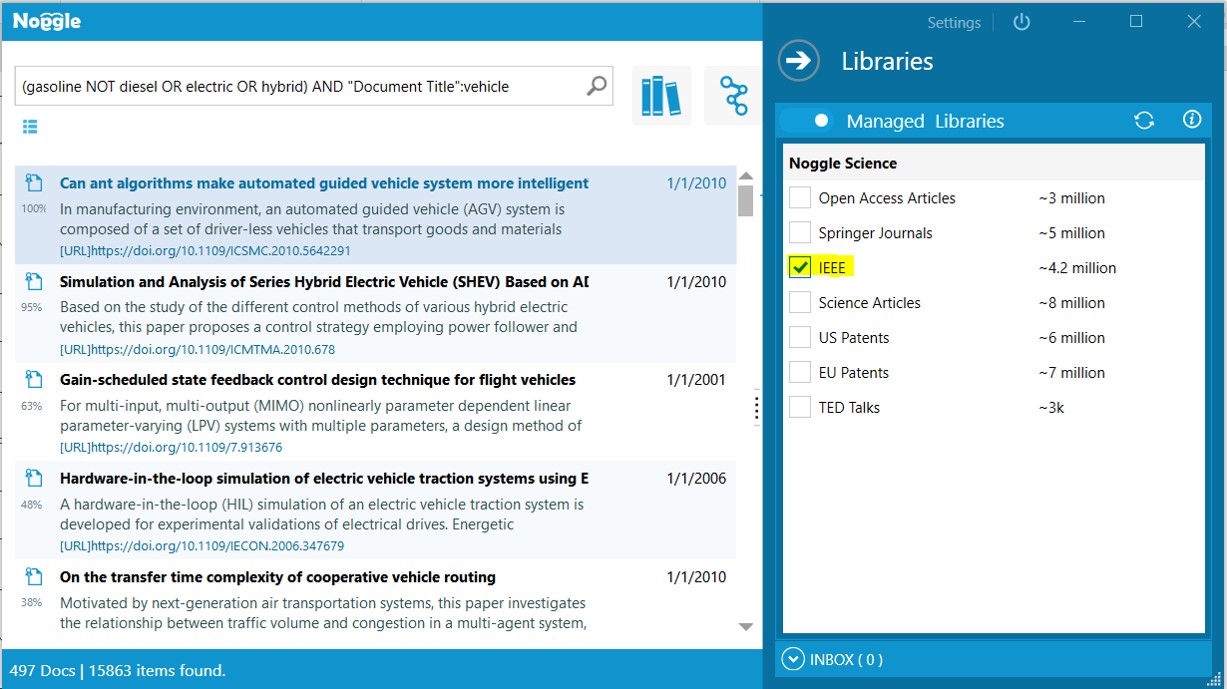Check the Springer Journals library

[x=800, y=233]
